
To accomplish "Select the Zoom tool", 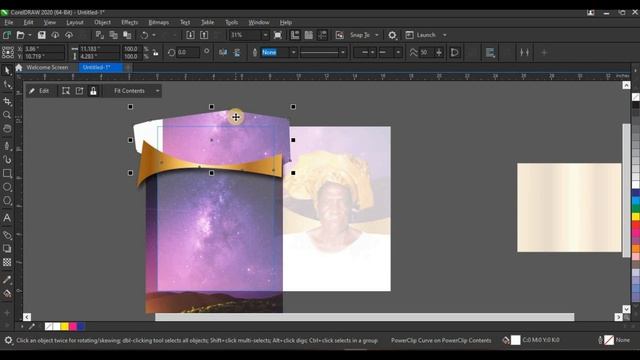I will coord(7,115).
